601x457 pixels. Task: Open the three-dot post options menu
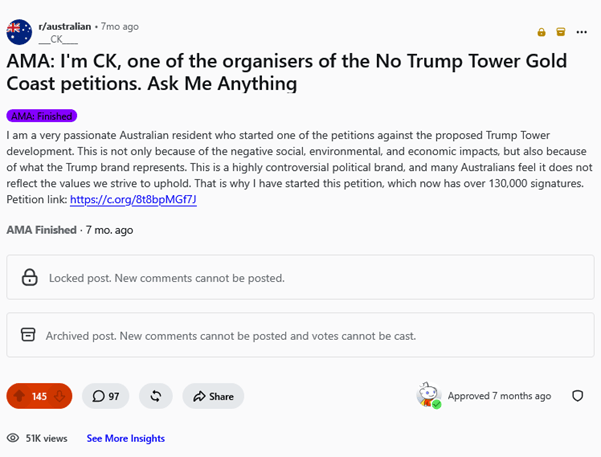(581, 32)
